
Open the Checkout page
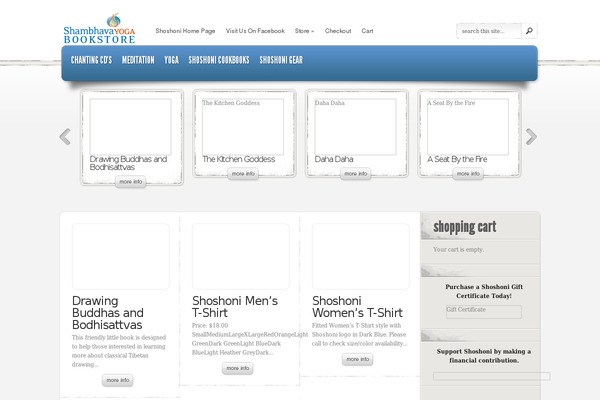338,31
